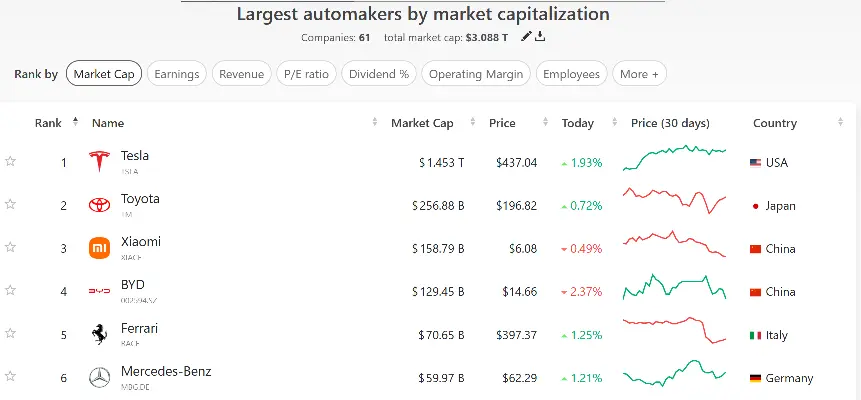Expand the More + ranking options
Screen dimensions: 861x400
point(639,74)
